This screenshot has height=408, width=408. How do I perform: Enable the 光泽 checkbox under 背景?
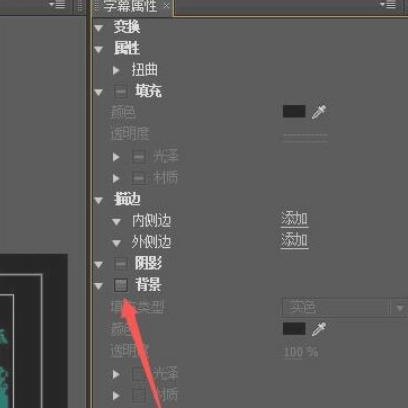[139, 374]
